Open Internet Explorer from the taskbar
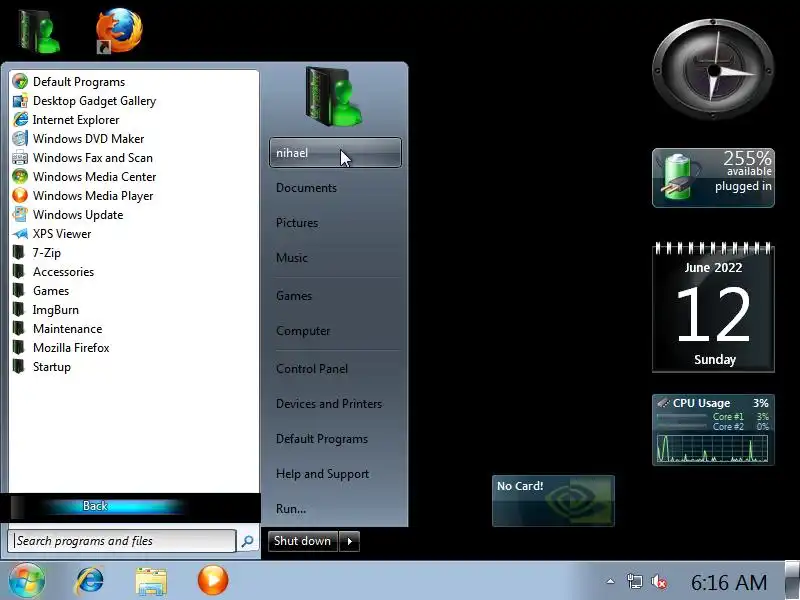 [x=90, y=581]
